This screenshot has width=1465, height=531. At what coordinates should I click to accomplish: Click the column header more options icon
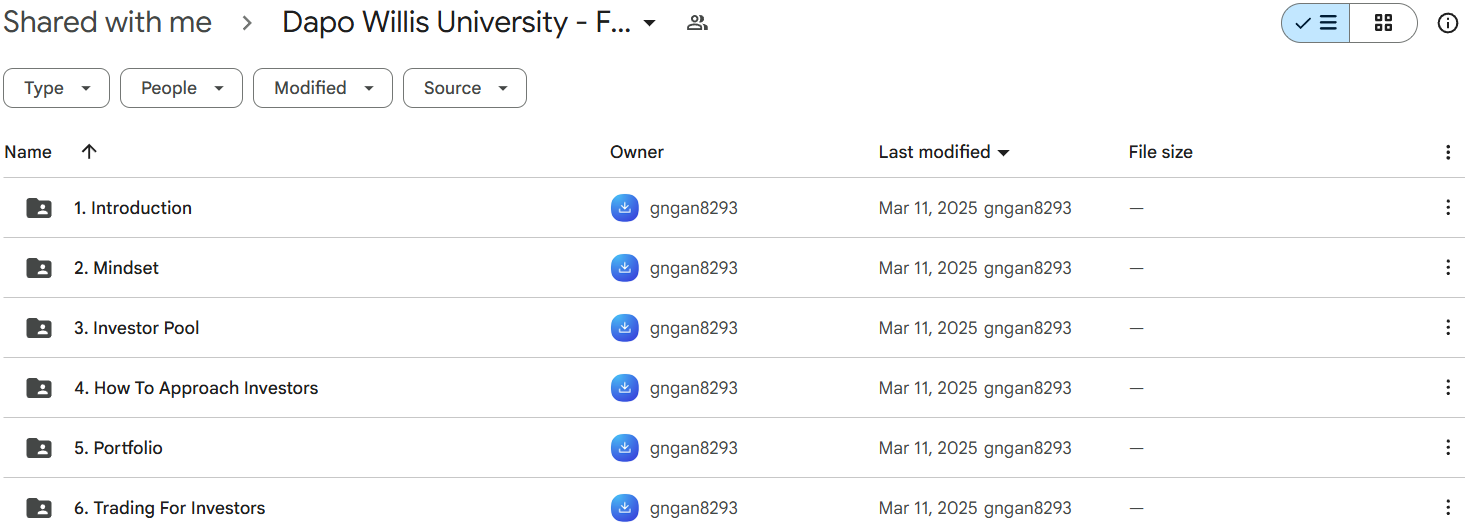[x=1447, y=152]
